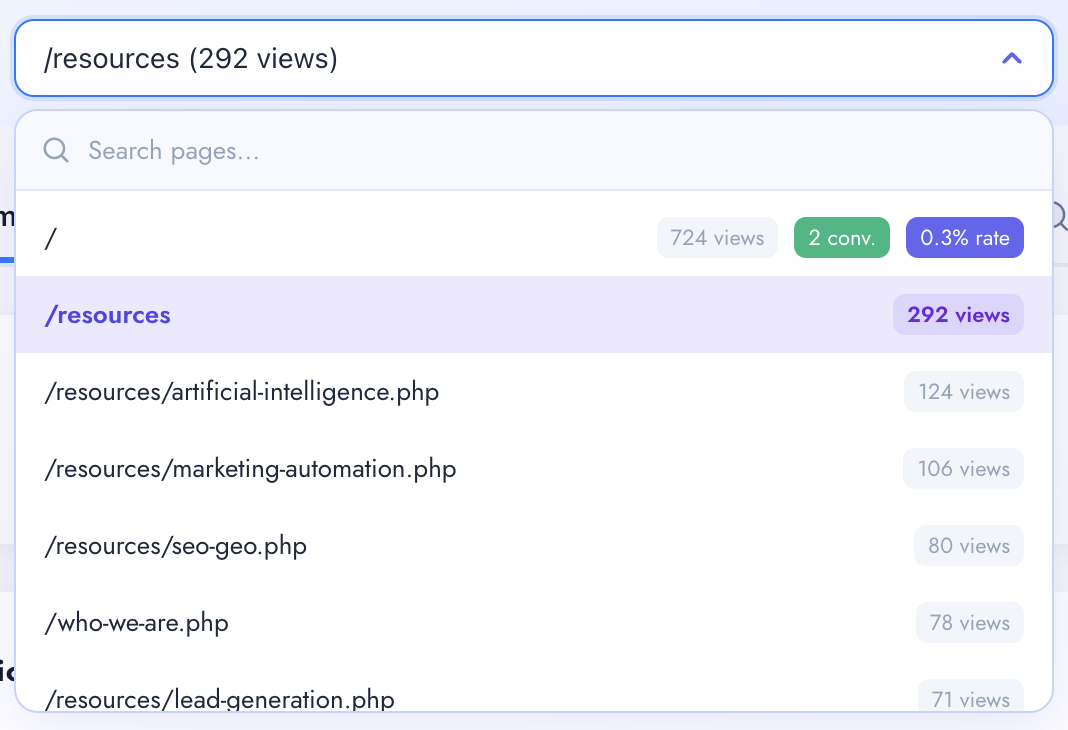Click the 0.3% rate badge
This screenshot has width=1068, height=730.
[964, 238]
